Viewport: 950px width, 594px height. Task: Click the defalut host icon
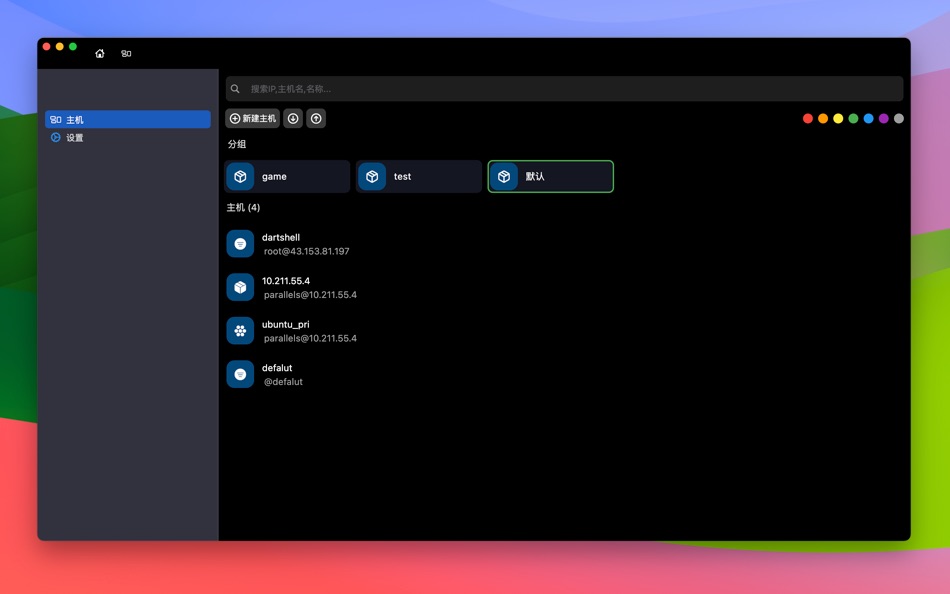pyautogui.click(x=240, y=374)
